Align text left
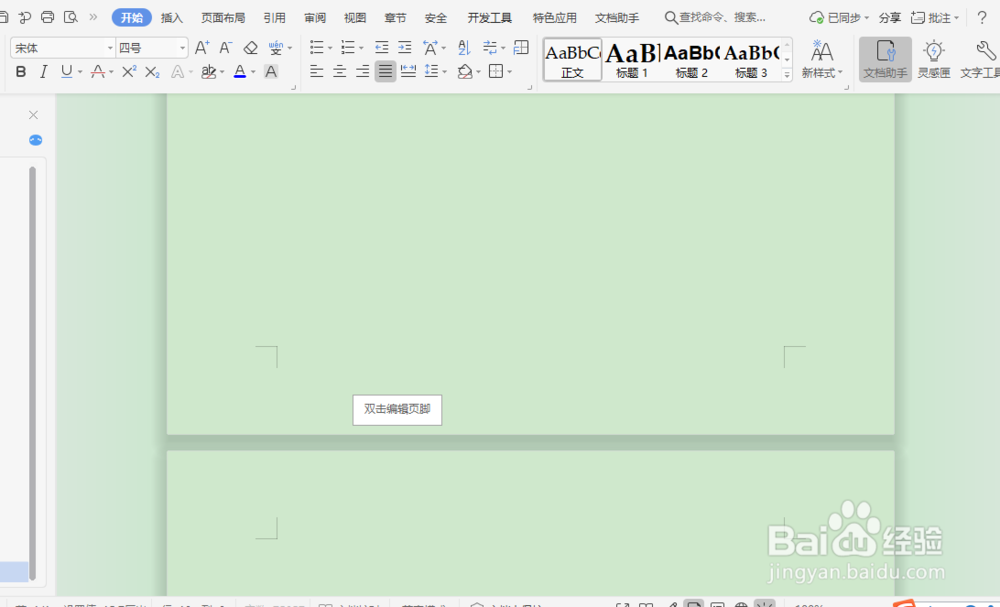Image resolution: width=1000 pixels, height=607 pixels. pos(317,71)
